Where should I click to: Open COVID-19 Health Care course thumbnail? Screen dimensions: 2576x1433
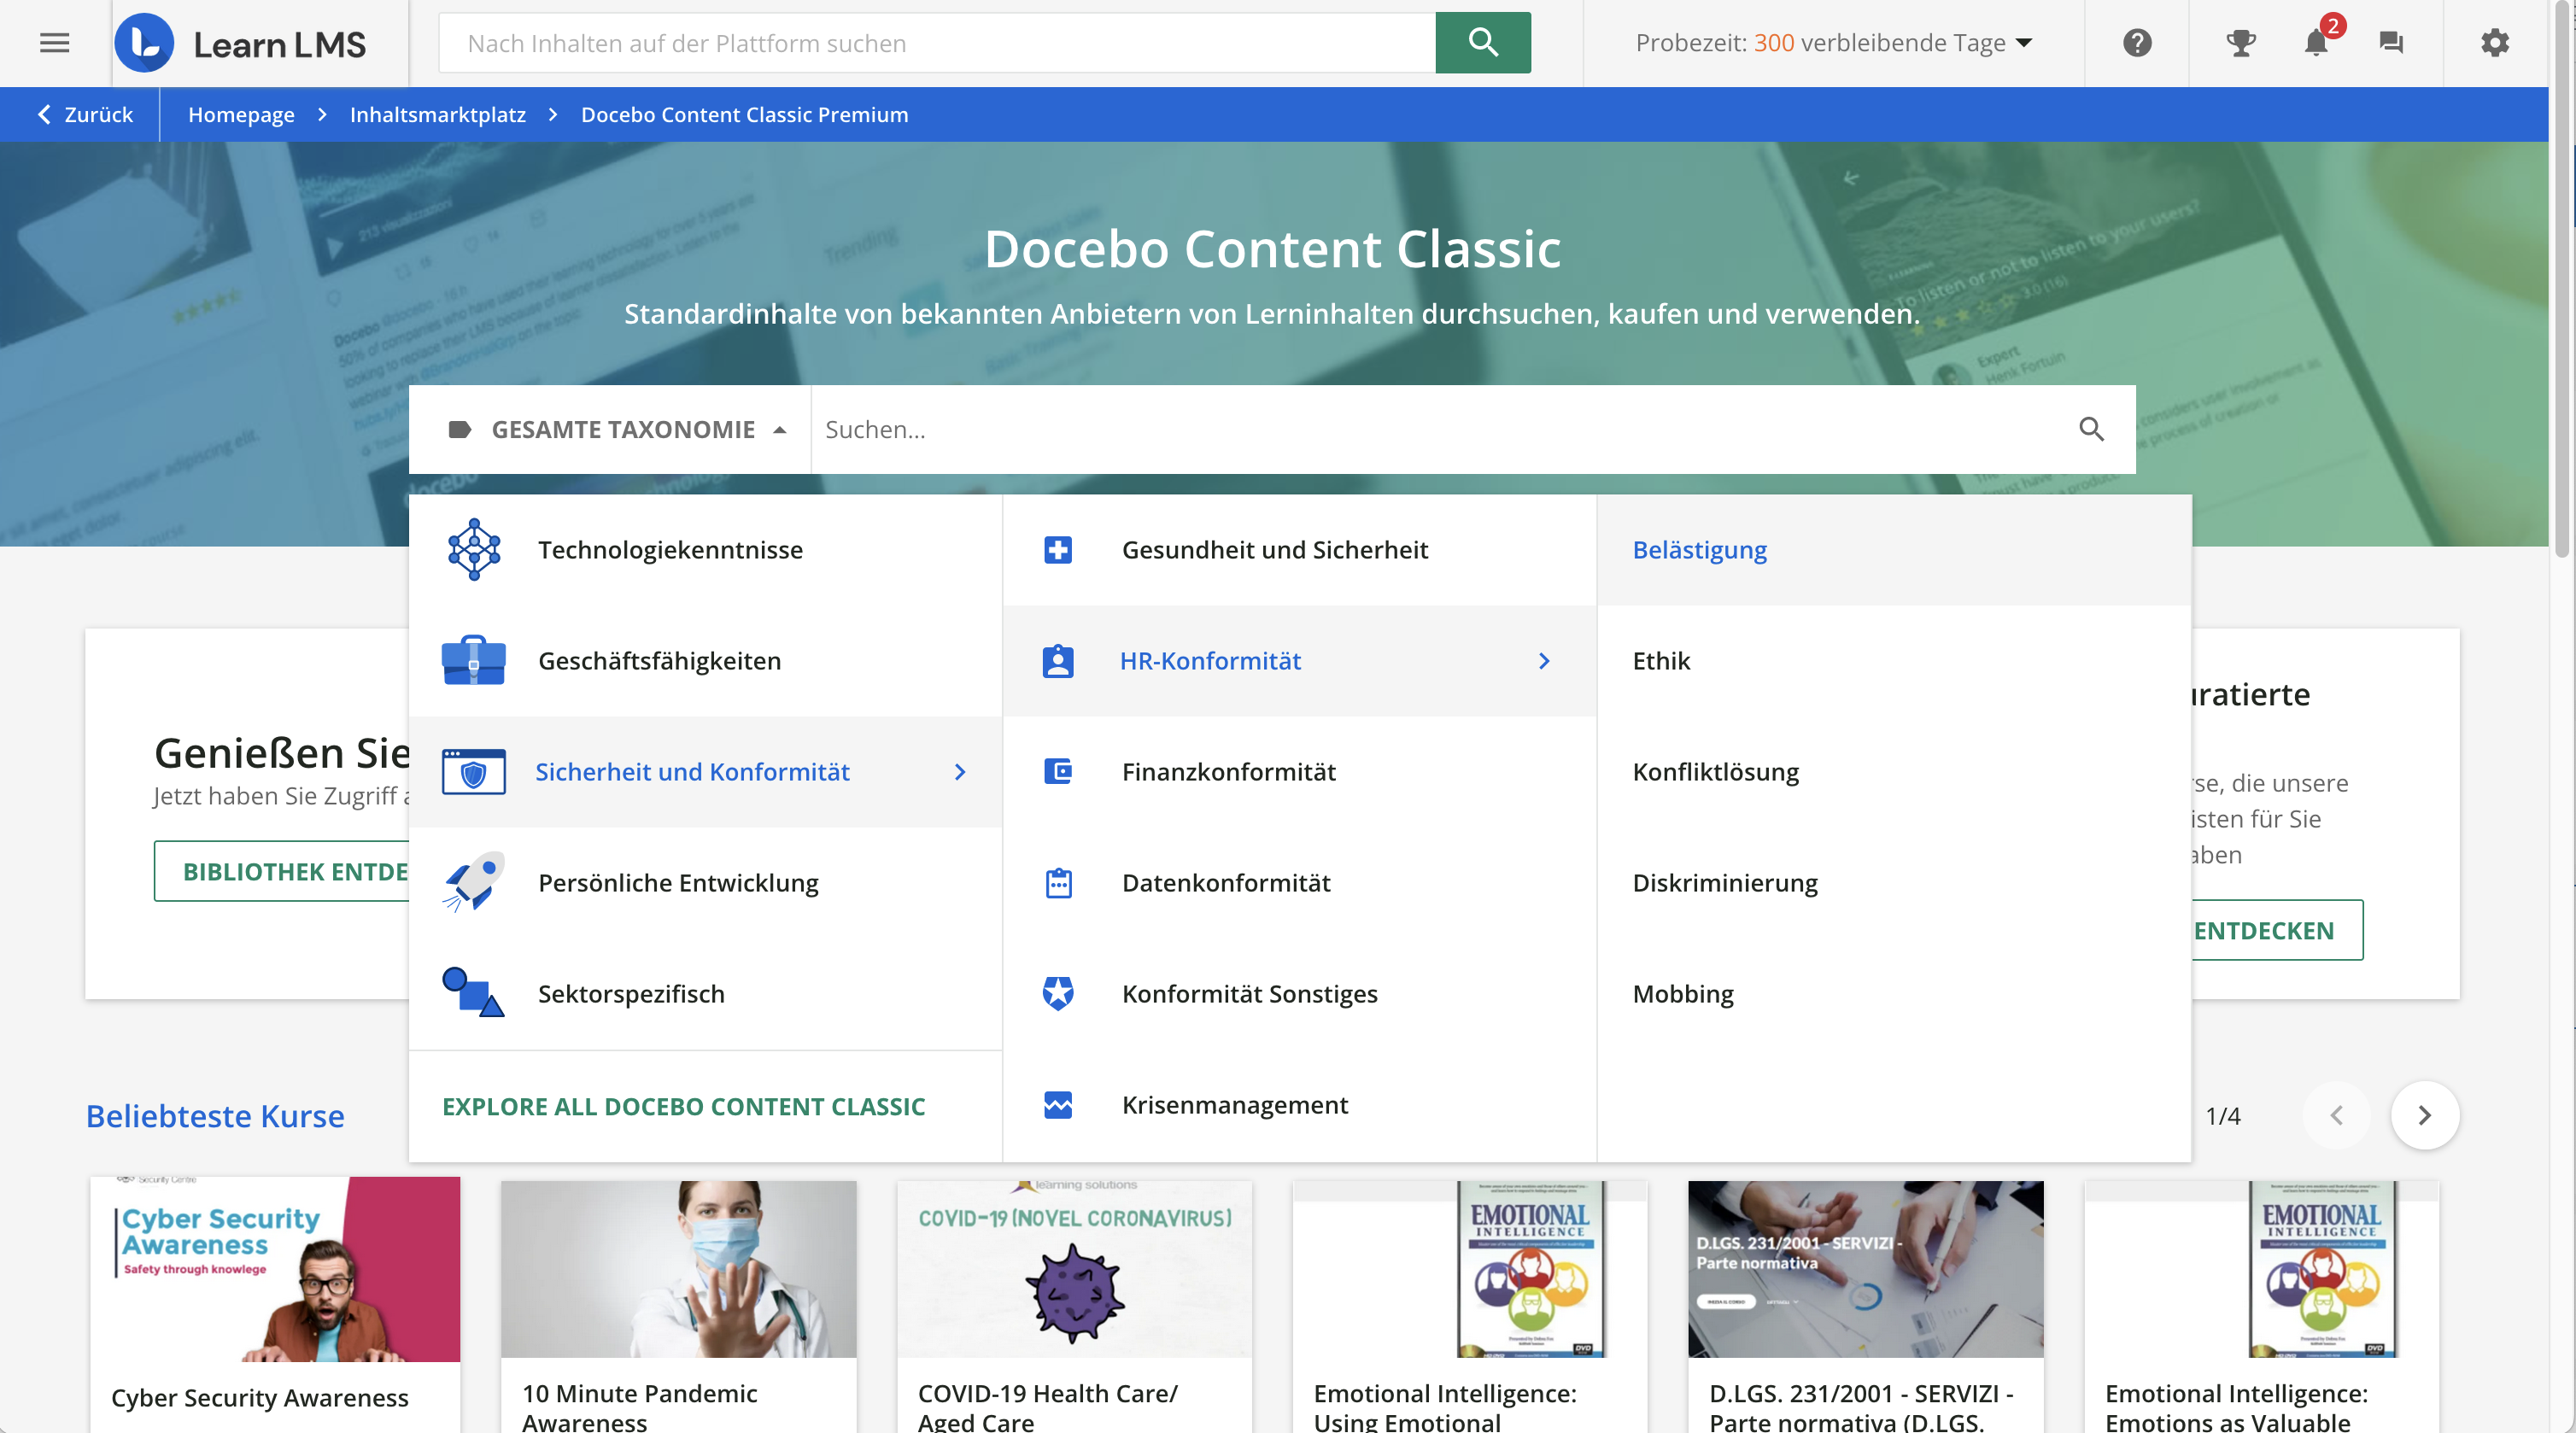coord(1074,1269)
